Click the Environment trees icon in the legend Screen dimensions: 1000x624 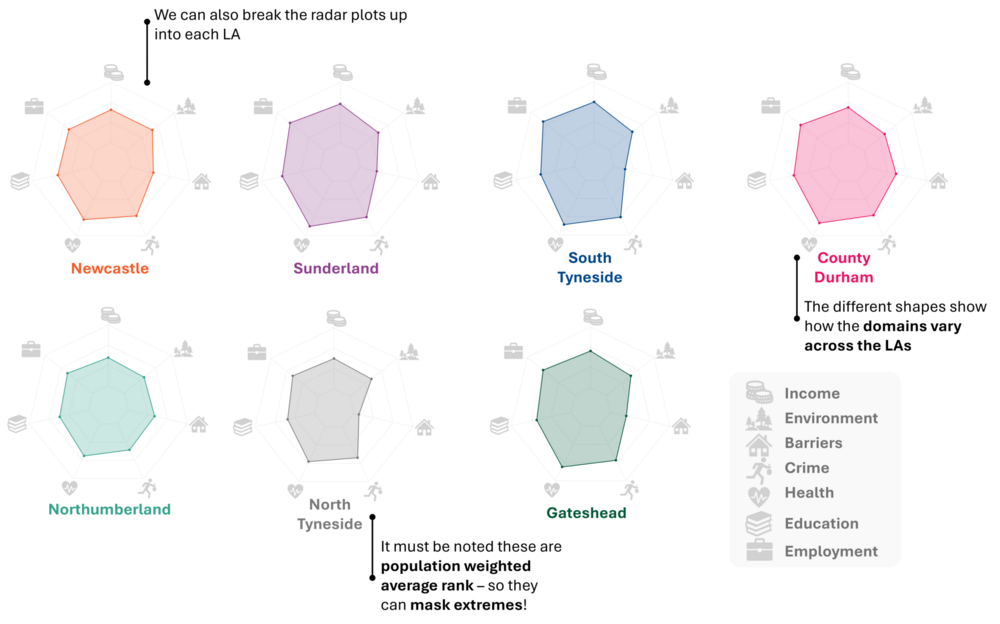point(759,418)
